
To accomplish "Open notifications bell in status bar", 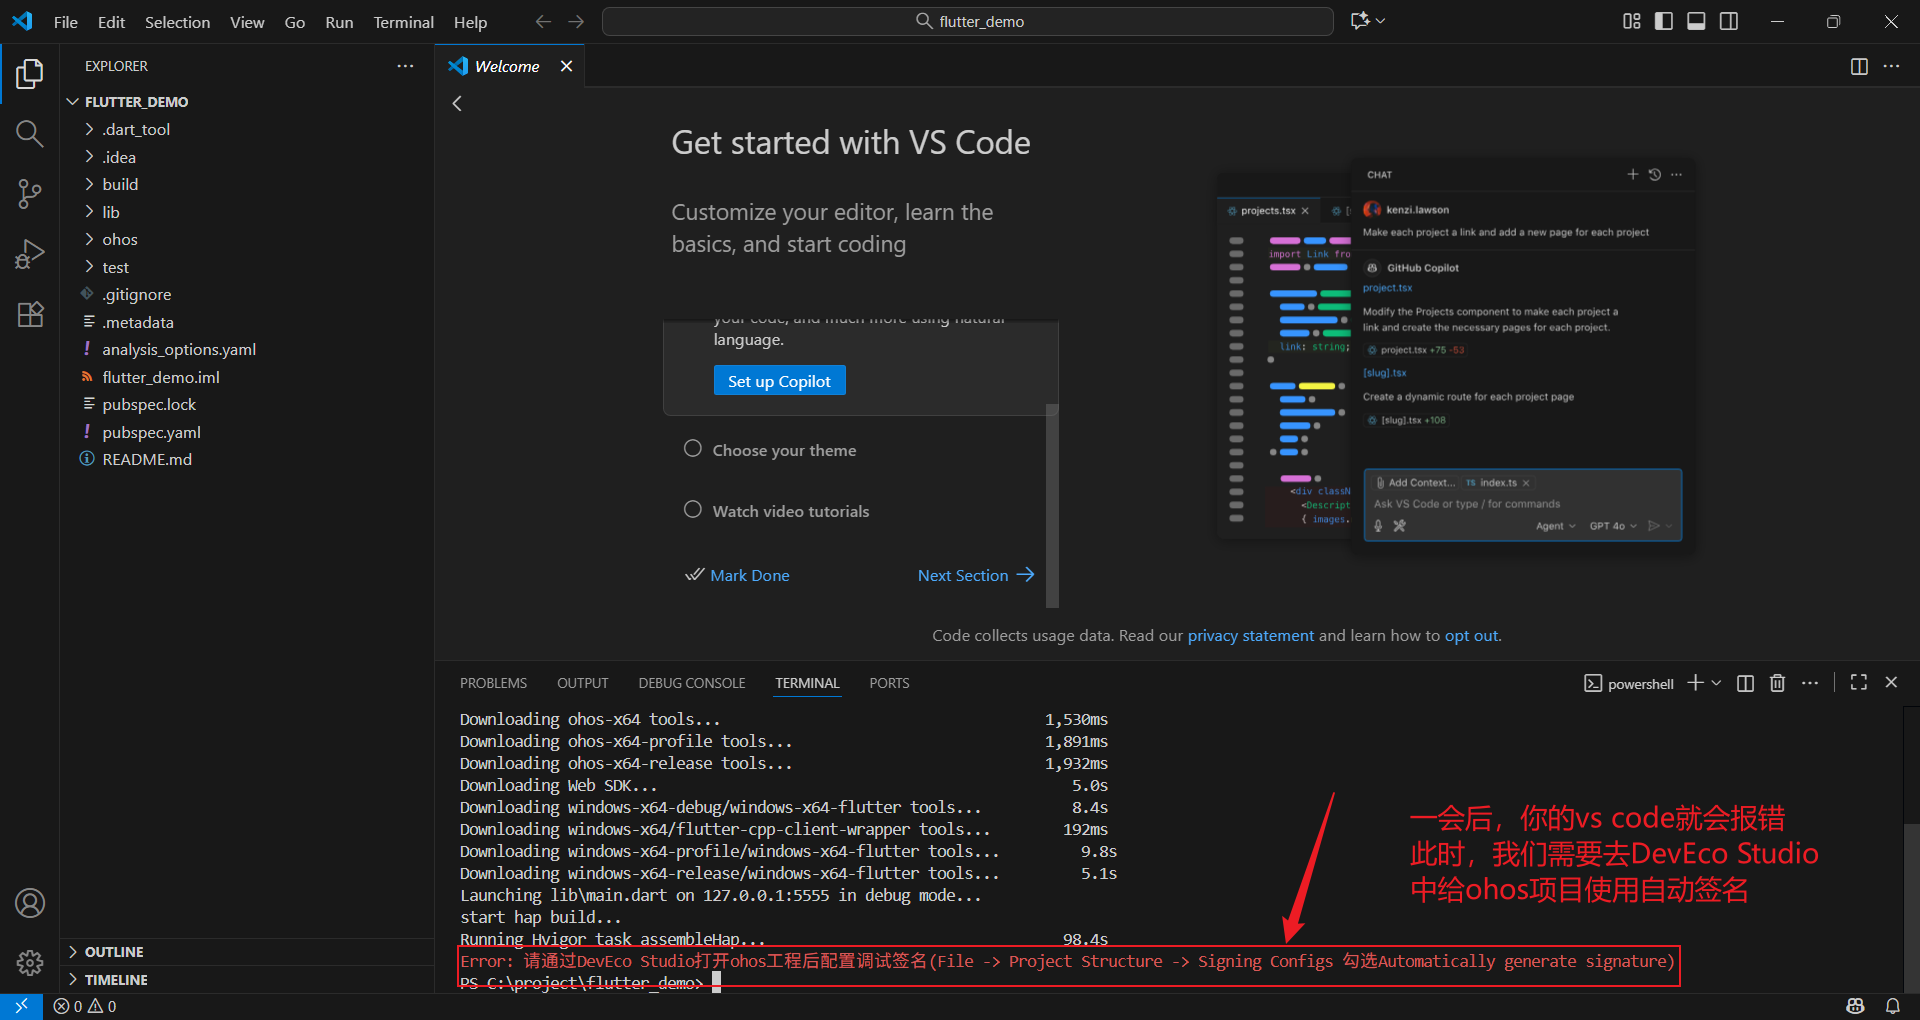I will (x=1893, y=1006).
